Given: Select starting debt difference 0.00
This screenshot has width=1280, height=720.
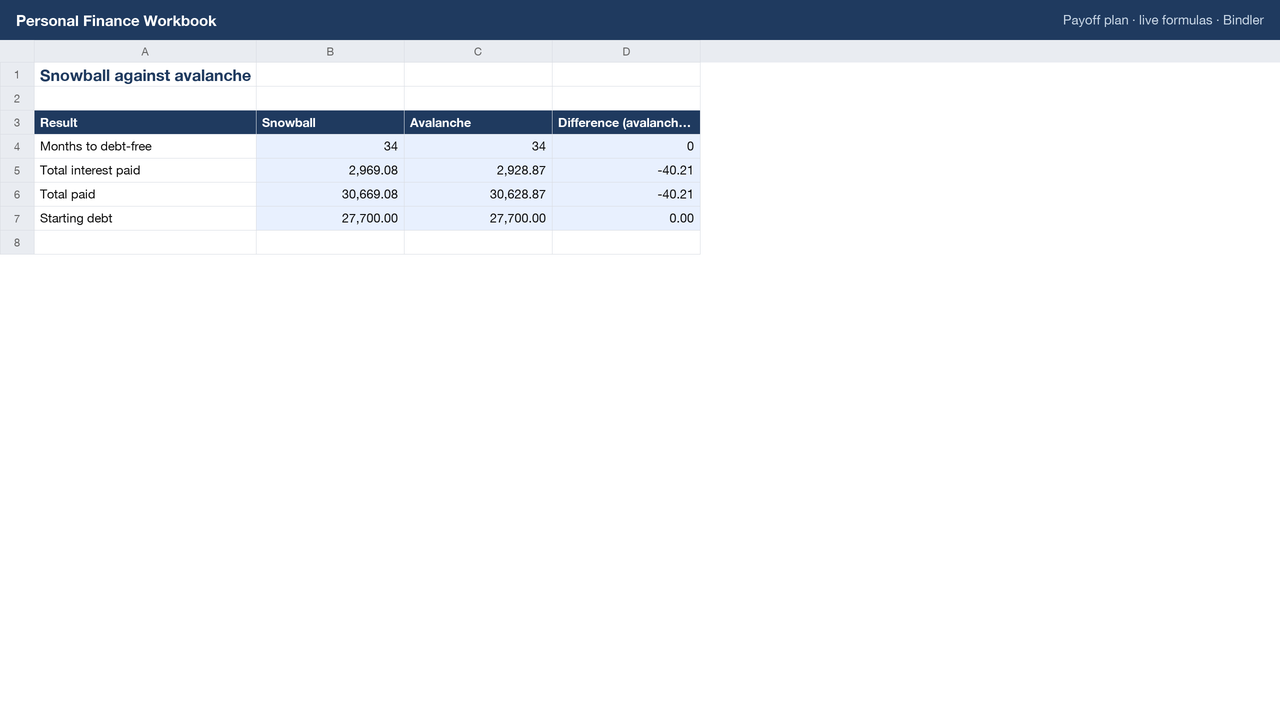Looking at the screenshot, I should tap(626, 219).
